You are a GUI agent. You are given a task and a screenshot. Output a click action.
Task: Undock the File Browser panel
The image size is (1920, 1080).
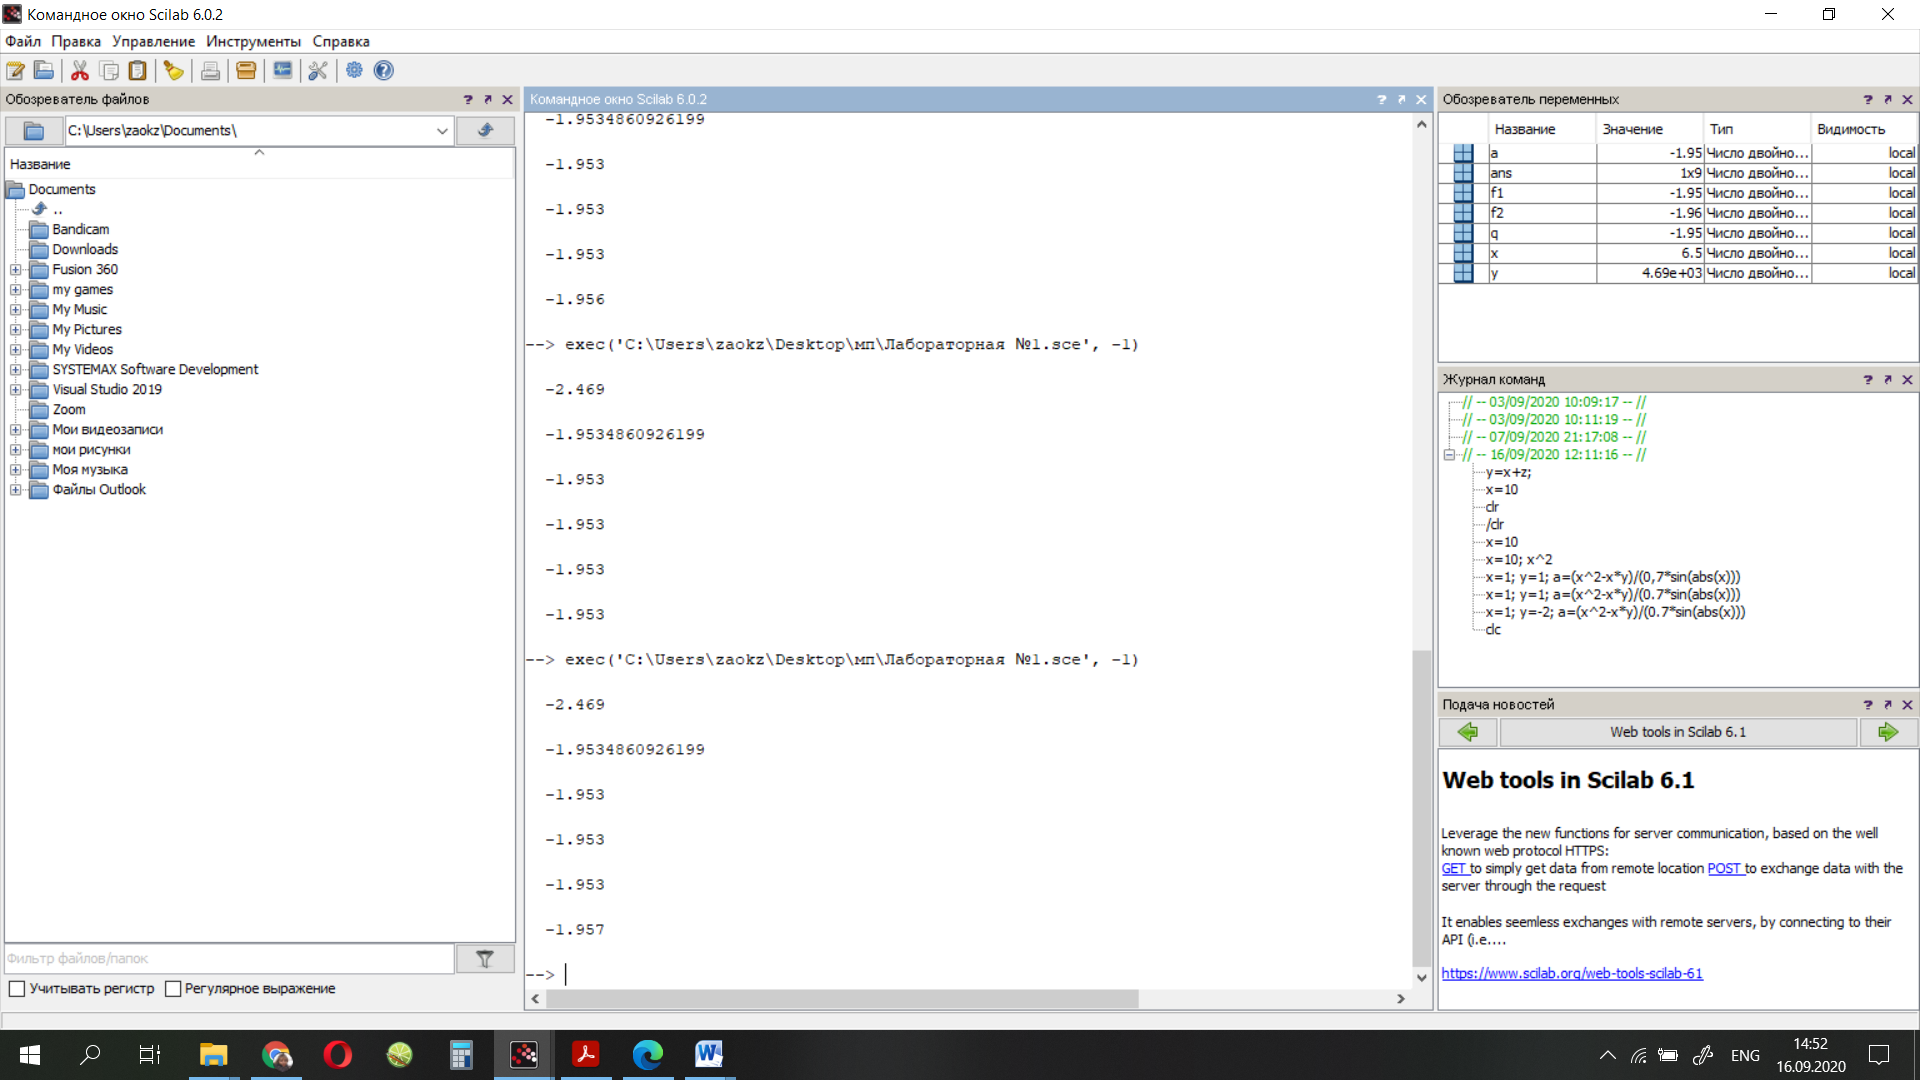[x=488, y=100]
